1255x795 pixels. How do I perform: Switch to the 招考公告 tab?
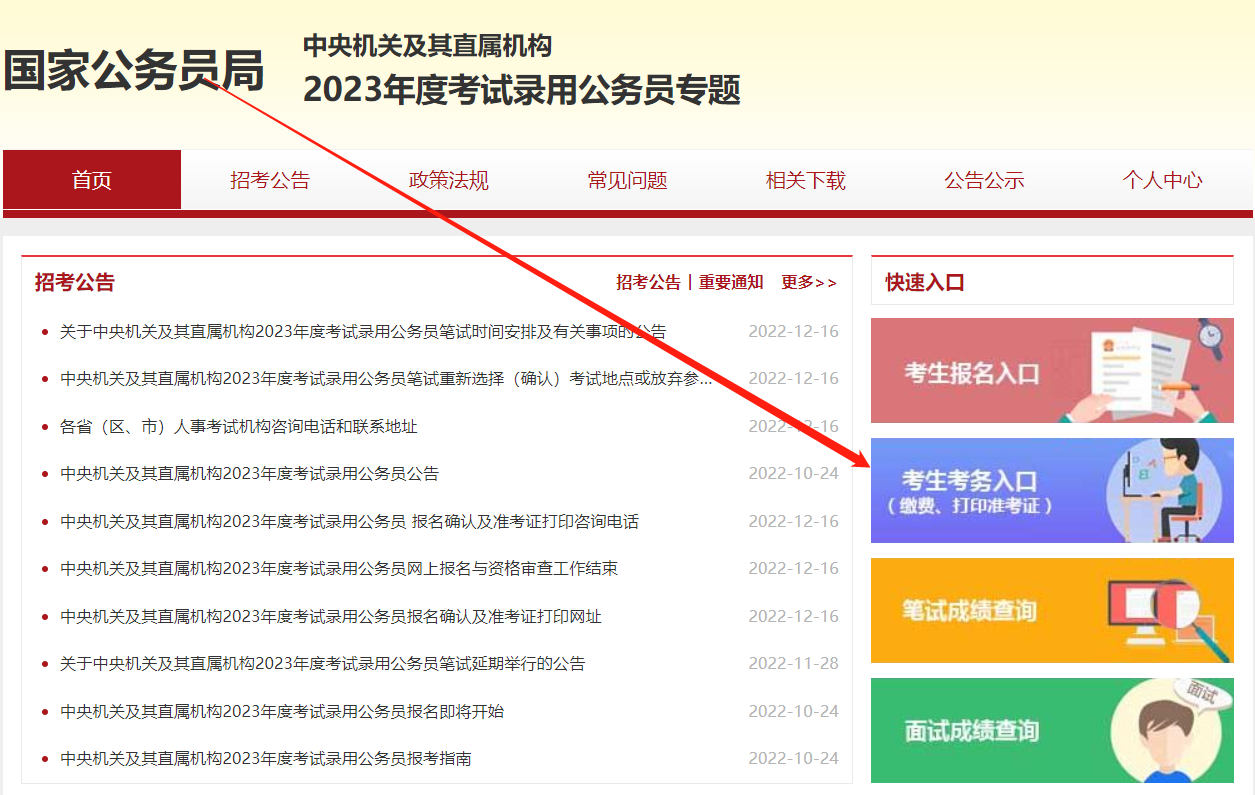click(x=269, y=179)
